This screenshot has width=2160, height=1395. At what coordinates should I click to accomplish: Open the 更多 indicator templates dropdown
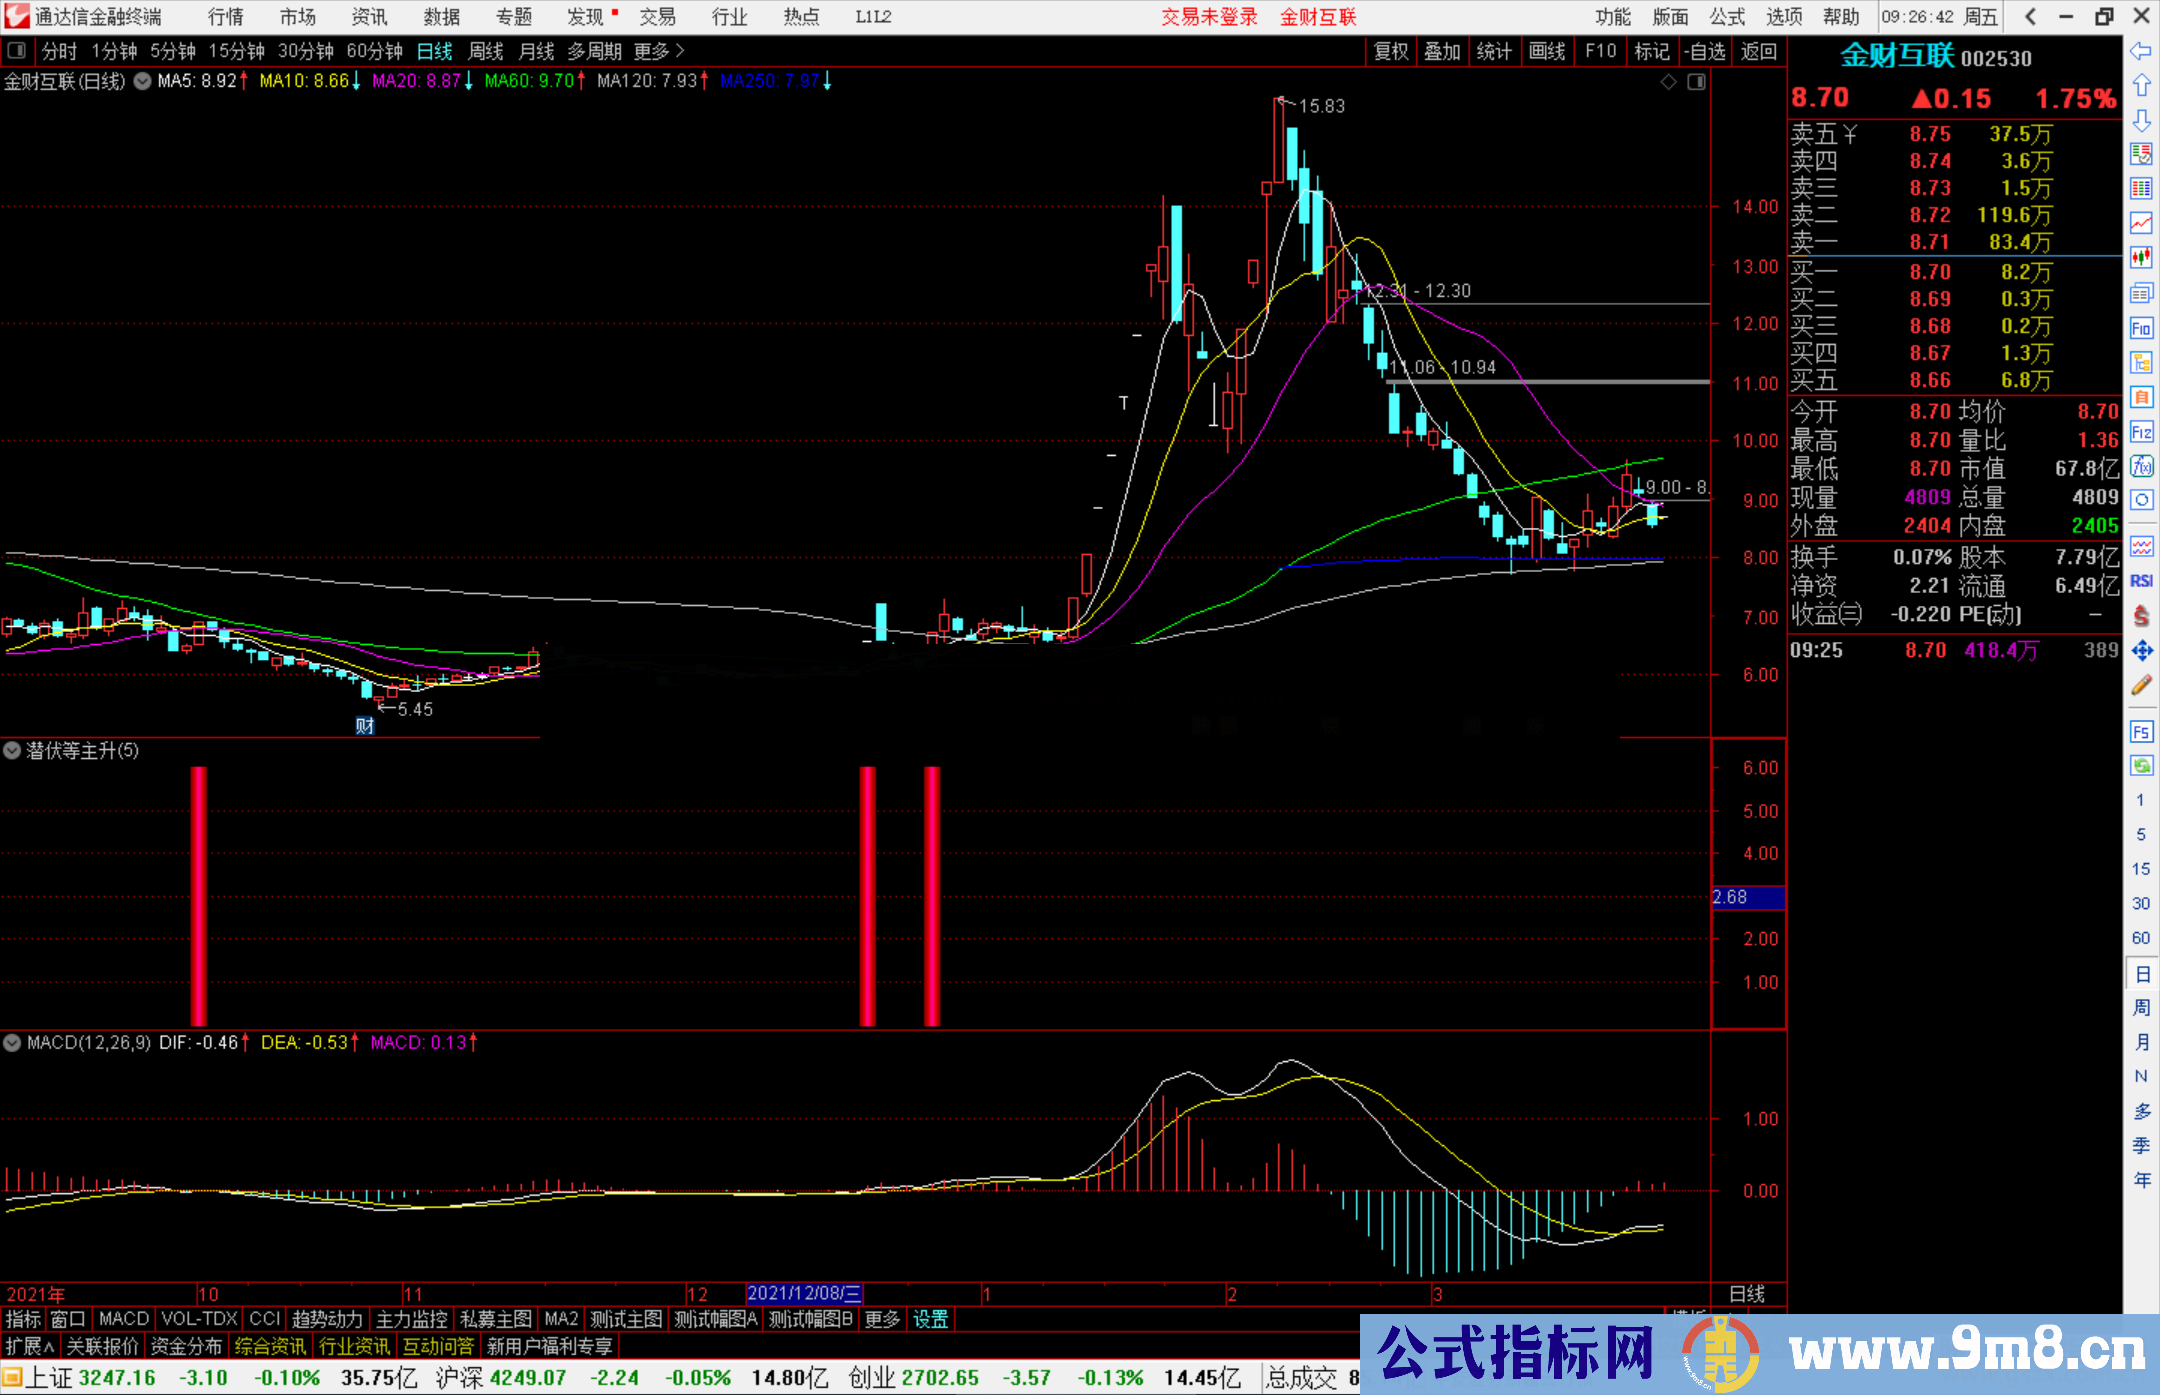[x=882, y=1319]
